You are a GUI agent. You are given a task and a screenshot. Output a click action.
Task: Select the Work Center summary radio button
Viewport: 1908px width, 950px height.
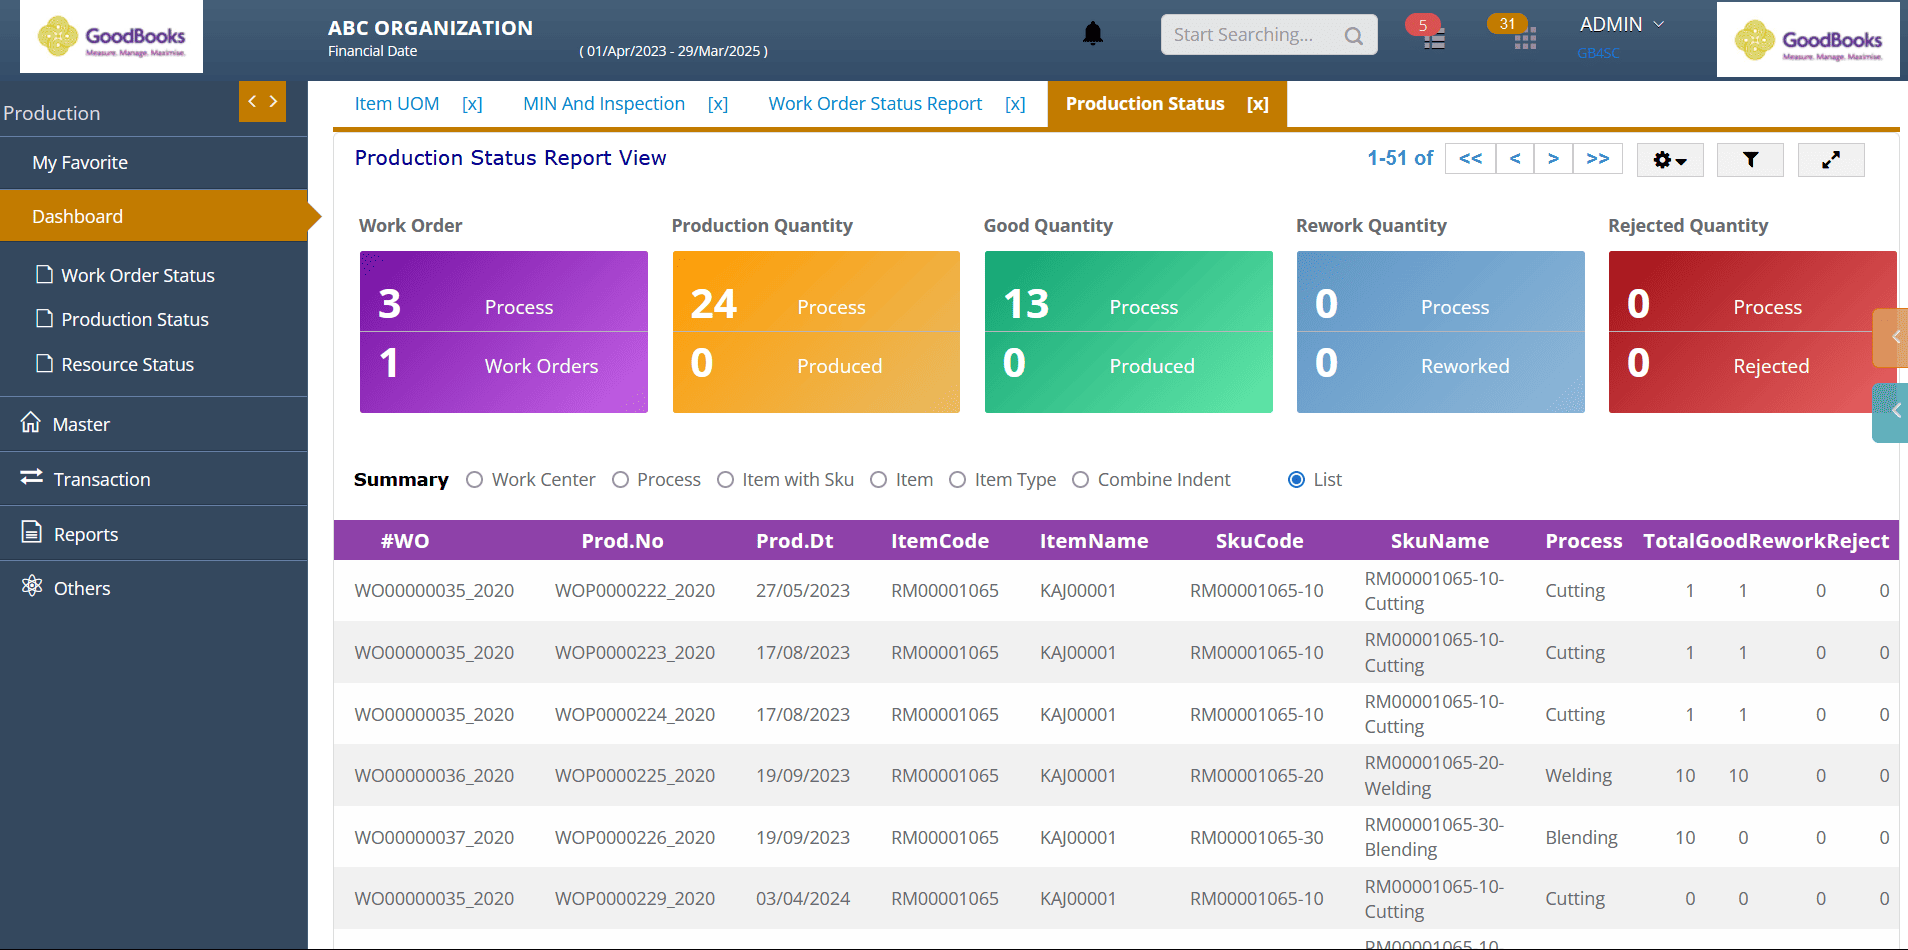475,480
